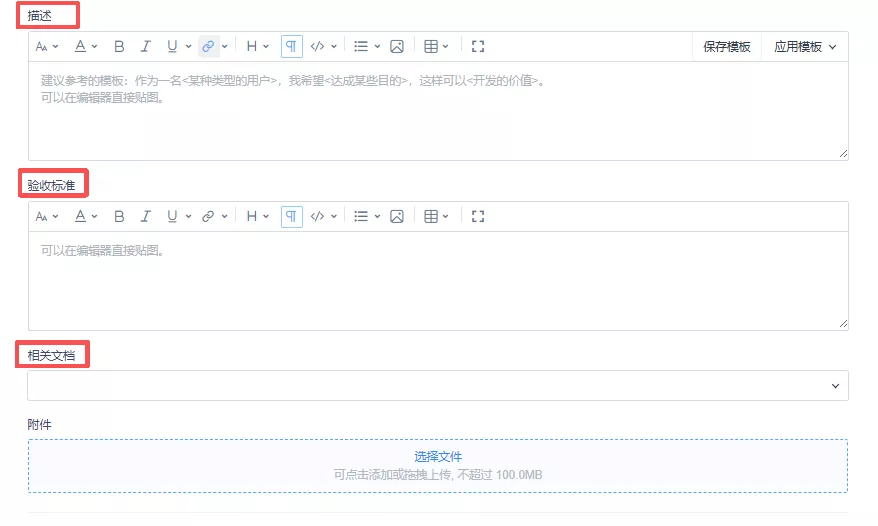Viewport: 878px width, 526px height.
Task: Click the 附件 upload drop zone hint
Action: [438, 475]
